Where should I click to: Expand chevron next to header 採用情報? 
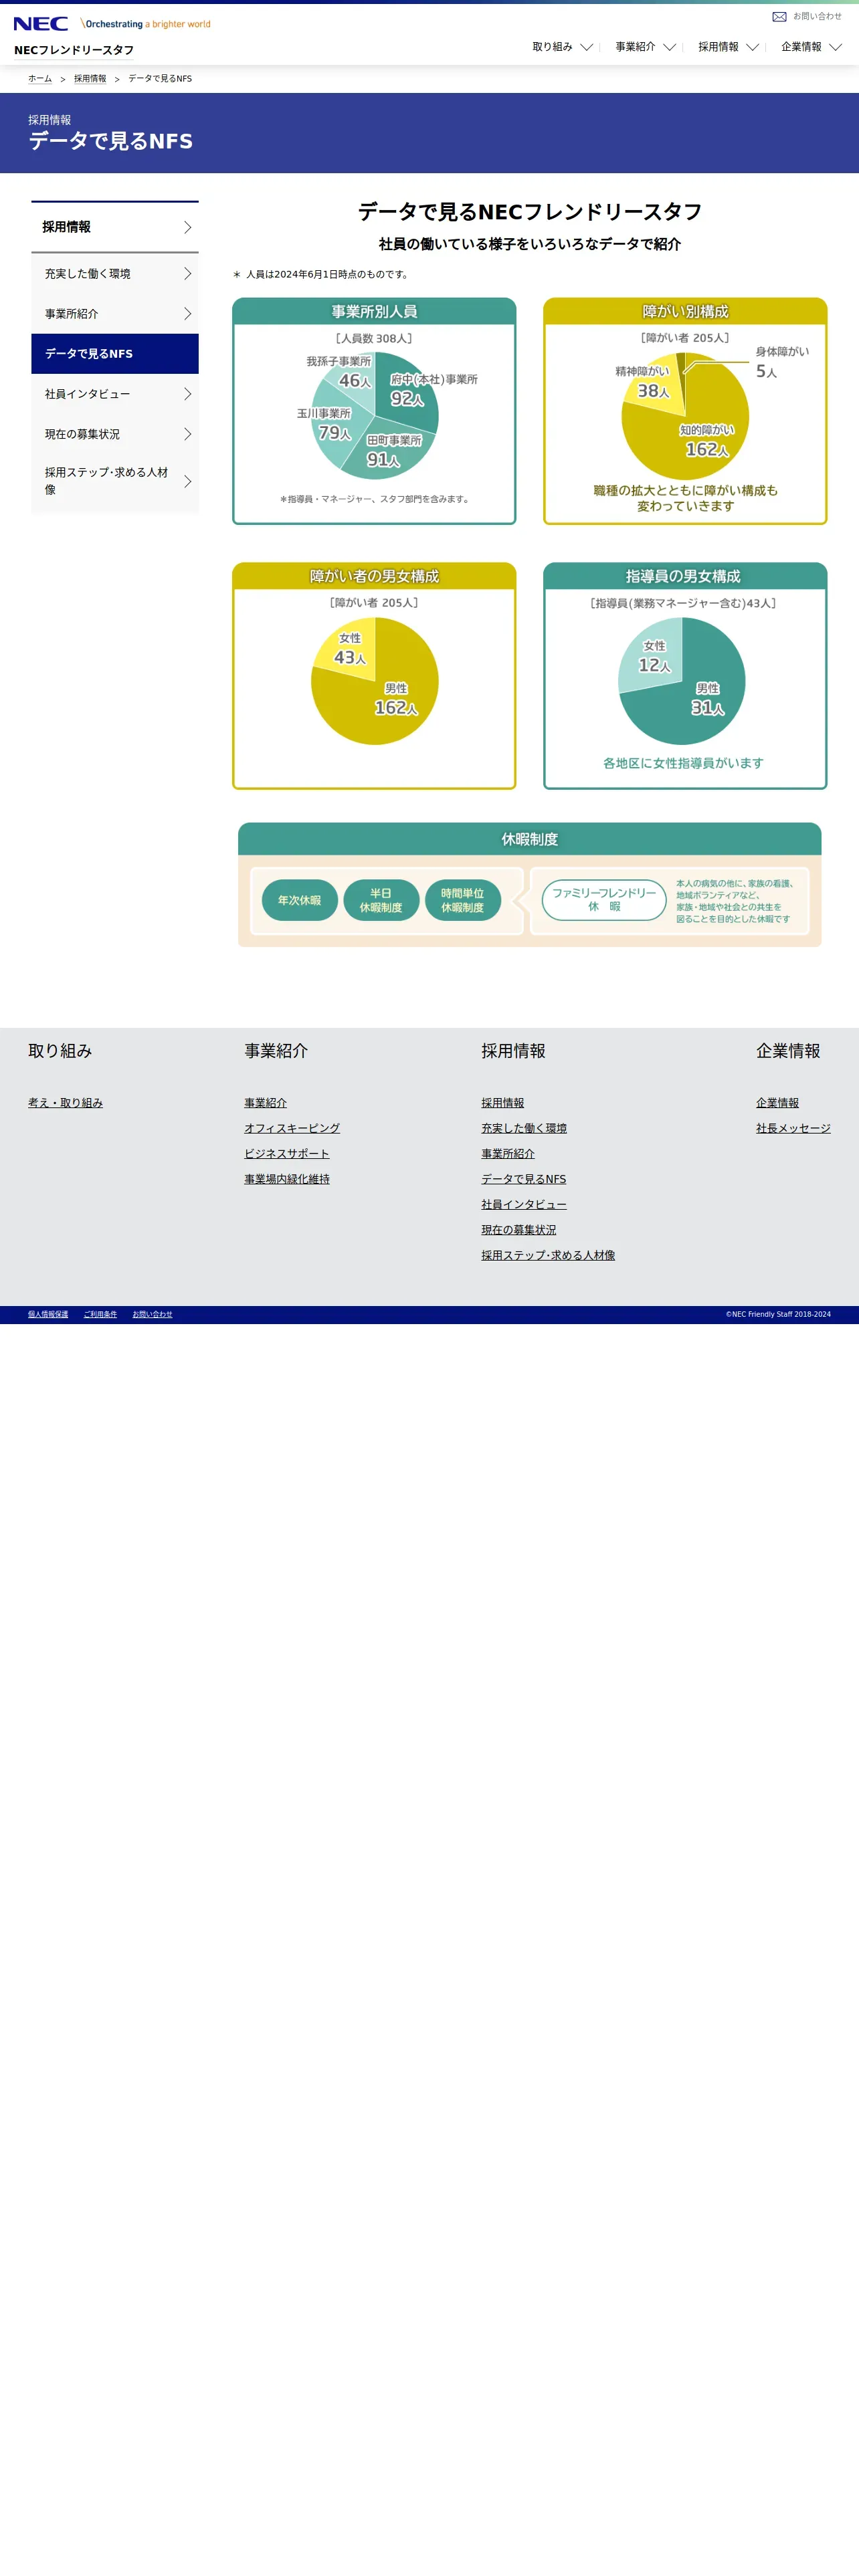[x=753, y=47]
